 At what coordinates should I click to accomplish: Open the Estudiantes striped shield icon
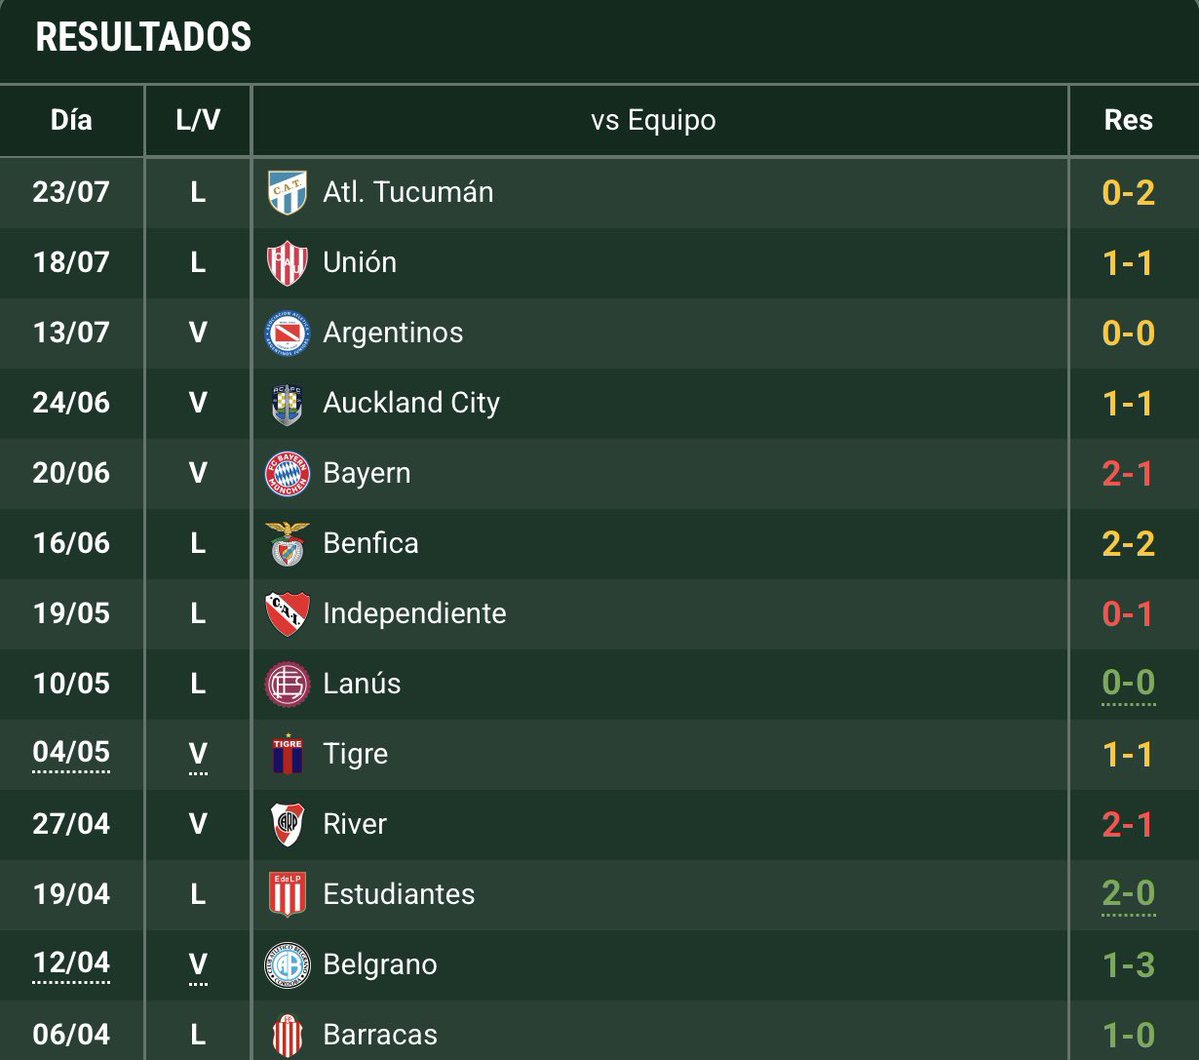click(288, 894)
